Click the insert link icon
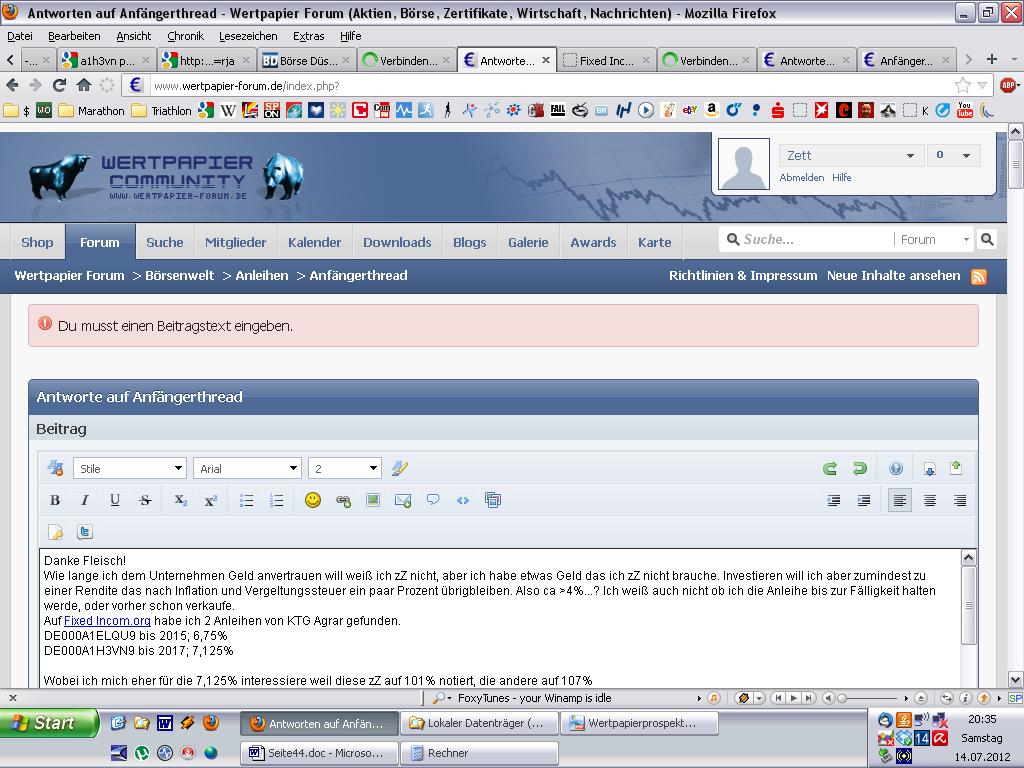Image resolution: width=1024 pixels, height=768 pixels. coord(343,500)
